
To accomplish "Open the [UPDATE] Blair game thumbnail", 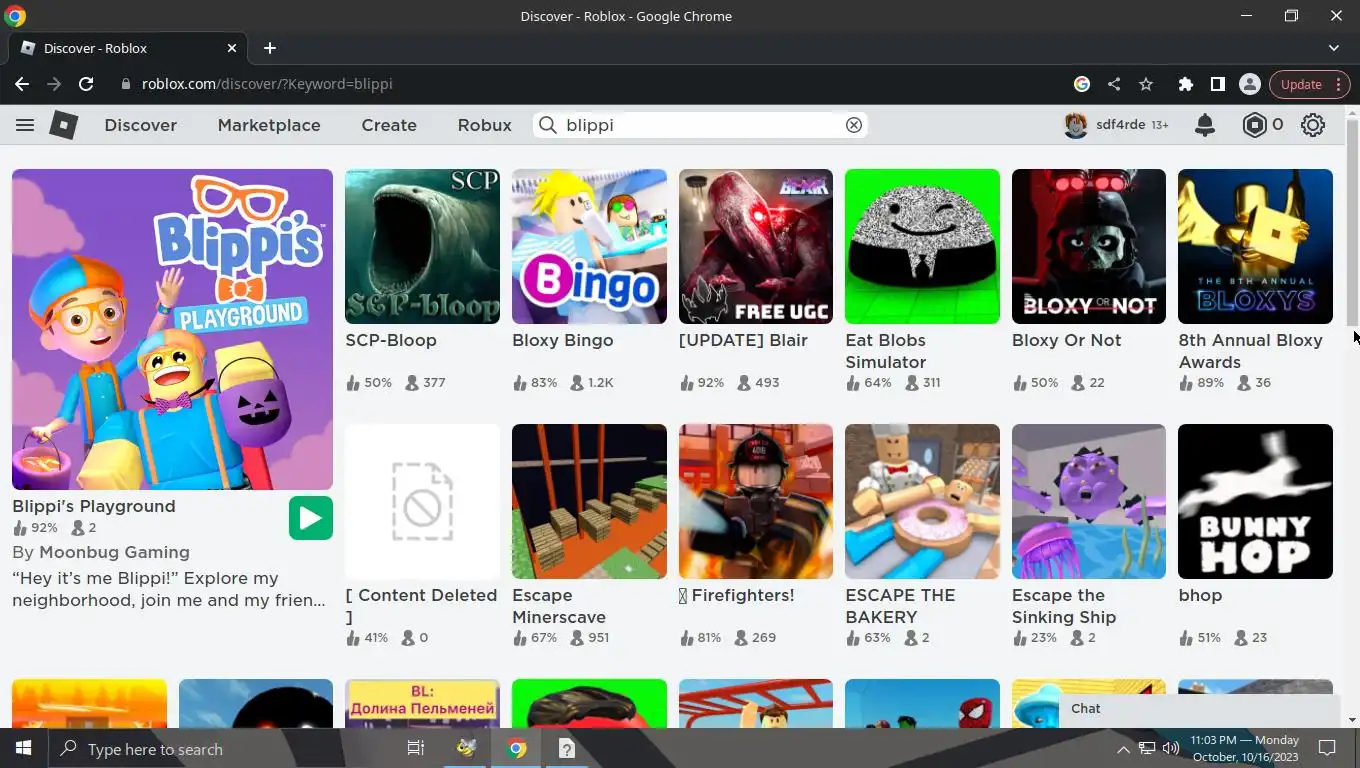I will (756, 246).
